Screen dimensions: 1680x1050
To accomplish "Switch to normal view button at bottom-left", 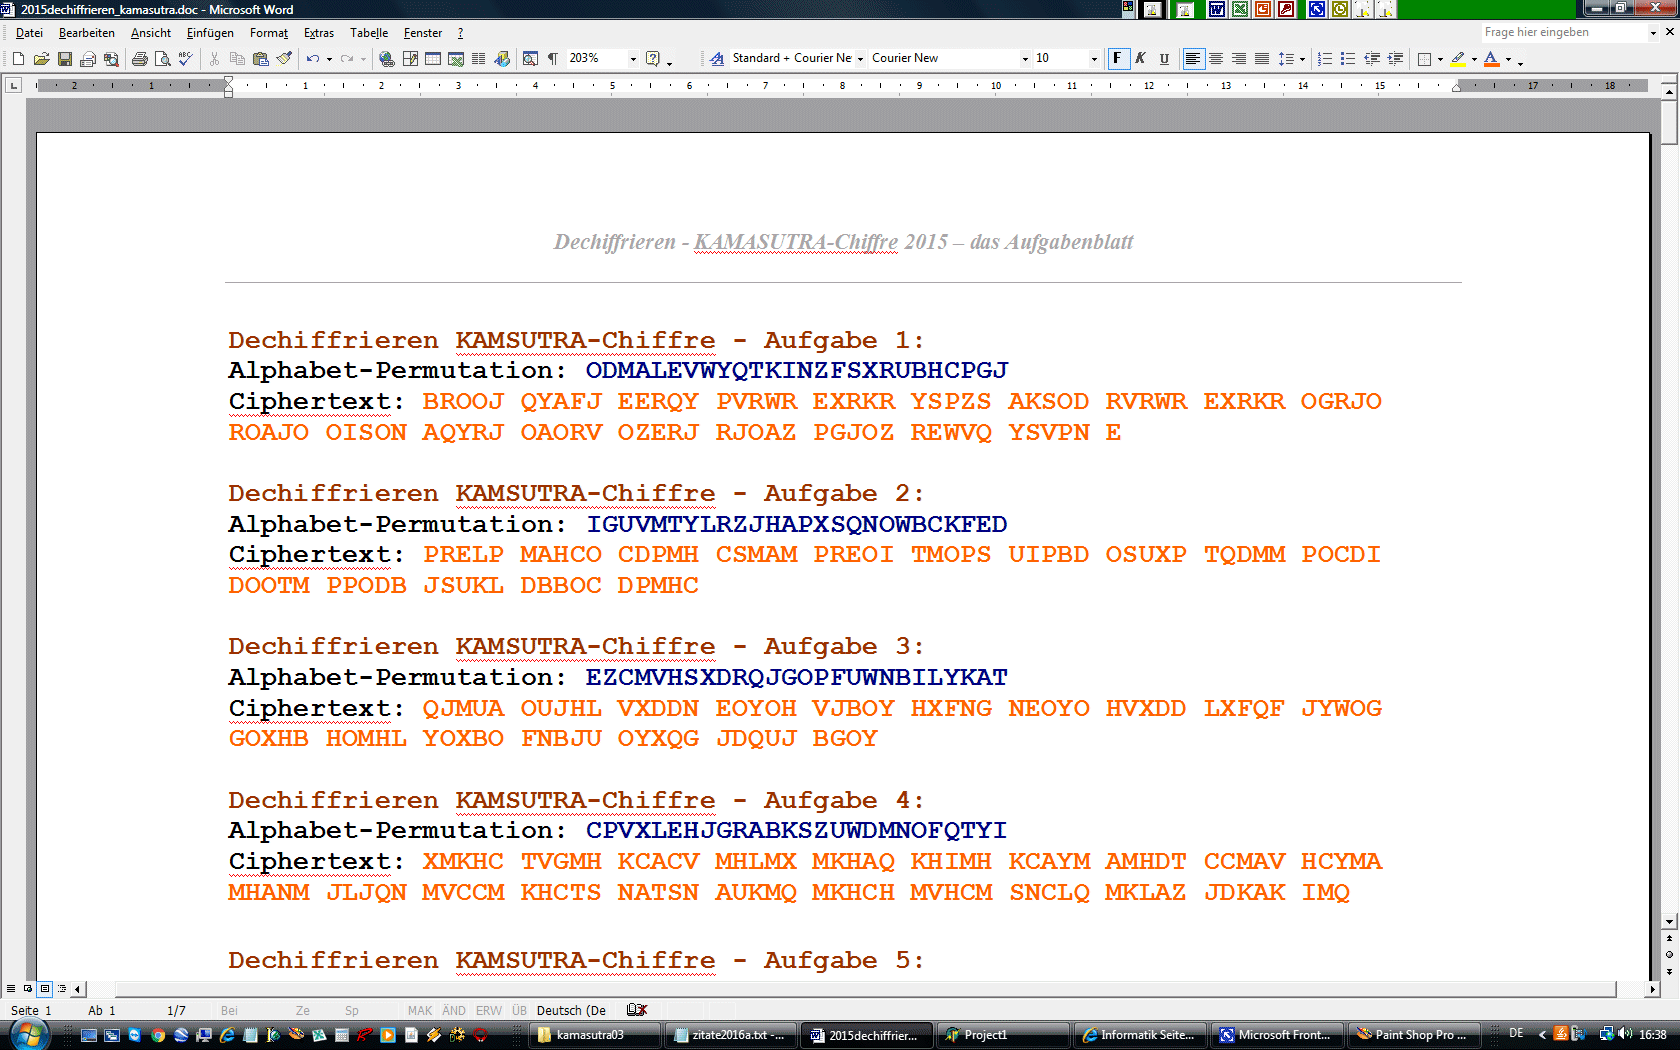I will [11, 989].
